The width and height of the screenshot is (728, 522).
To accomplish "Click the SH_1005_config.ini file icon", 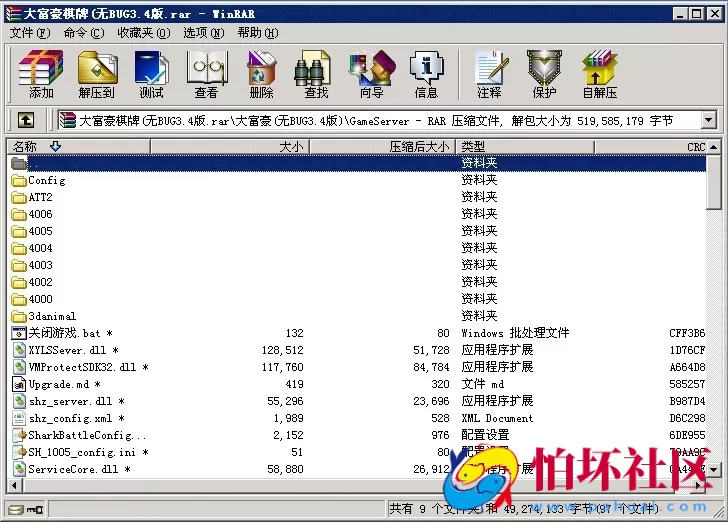I will point(20,452).
